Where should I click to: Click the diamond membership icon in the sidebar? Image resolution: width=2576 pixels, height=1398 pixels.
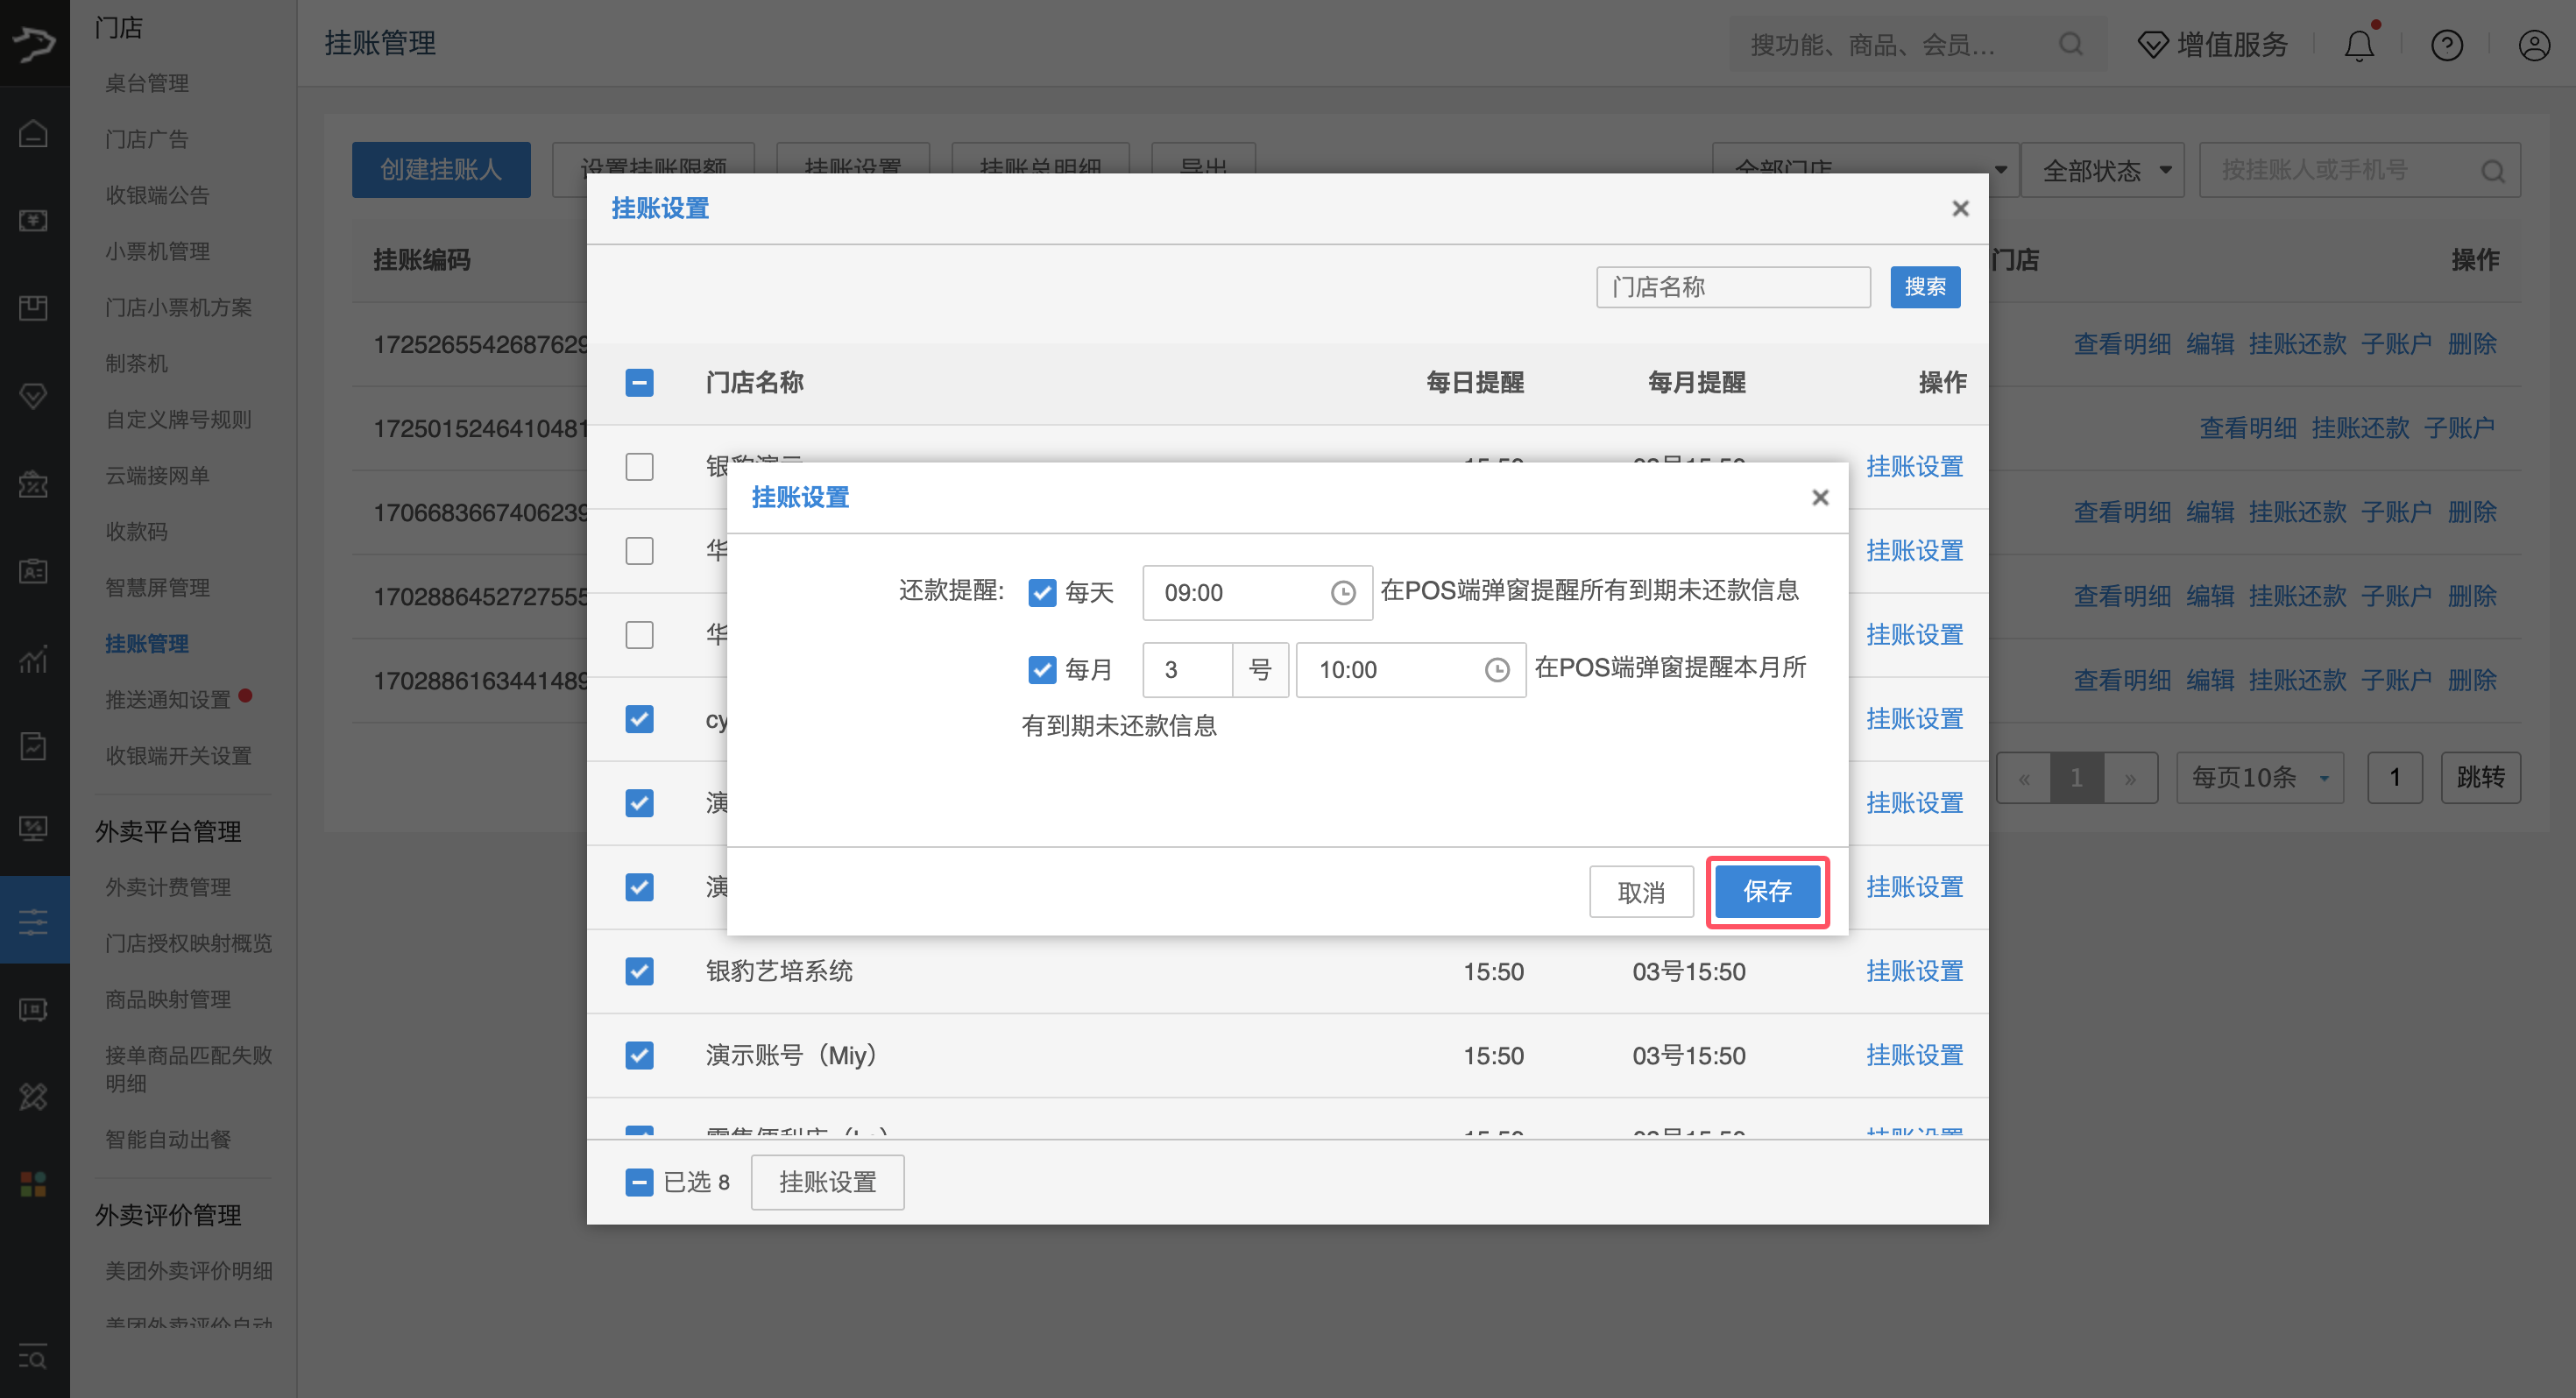pyautogui.click(x=34, y=396)
